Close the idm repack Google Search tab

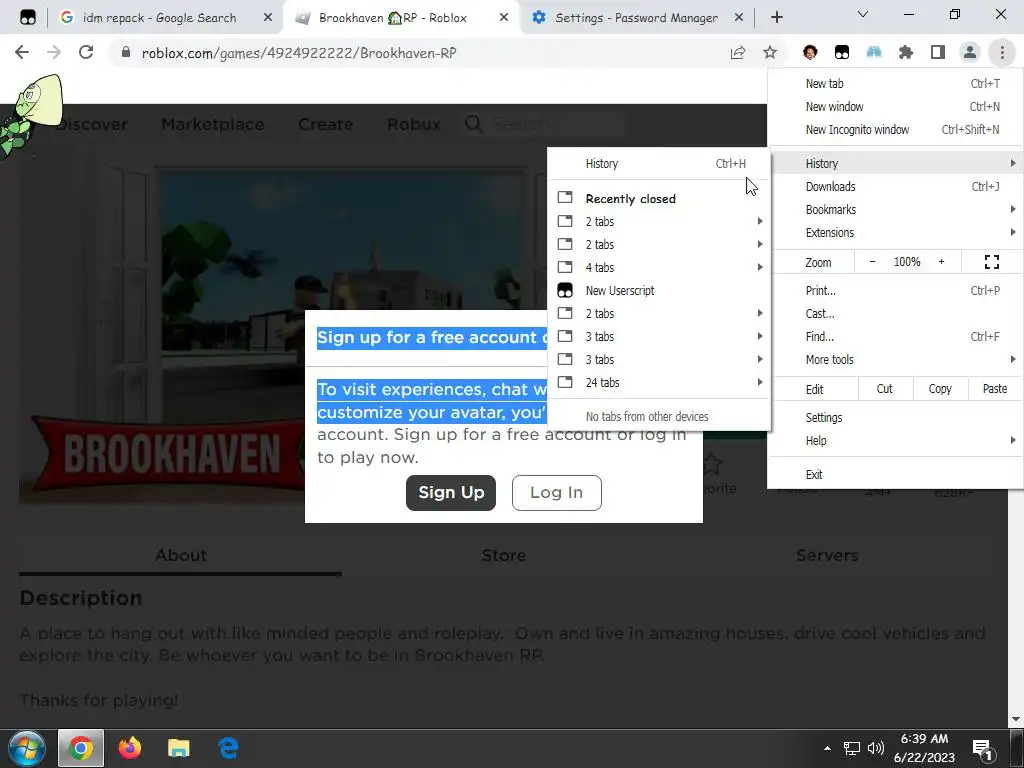point(268,18)
